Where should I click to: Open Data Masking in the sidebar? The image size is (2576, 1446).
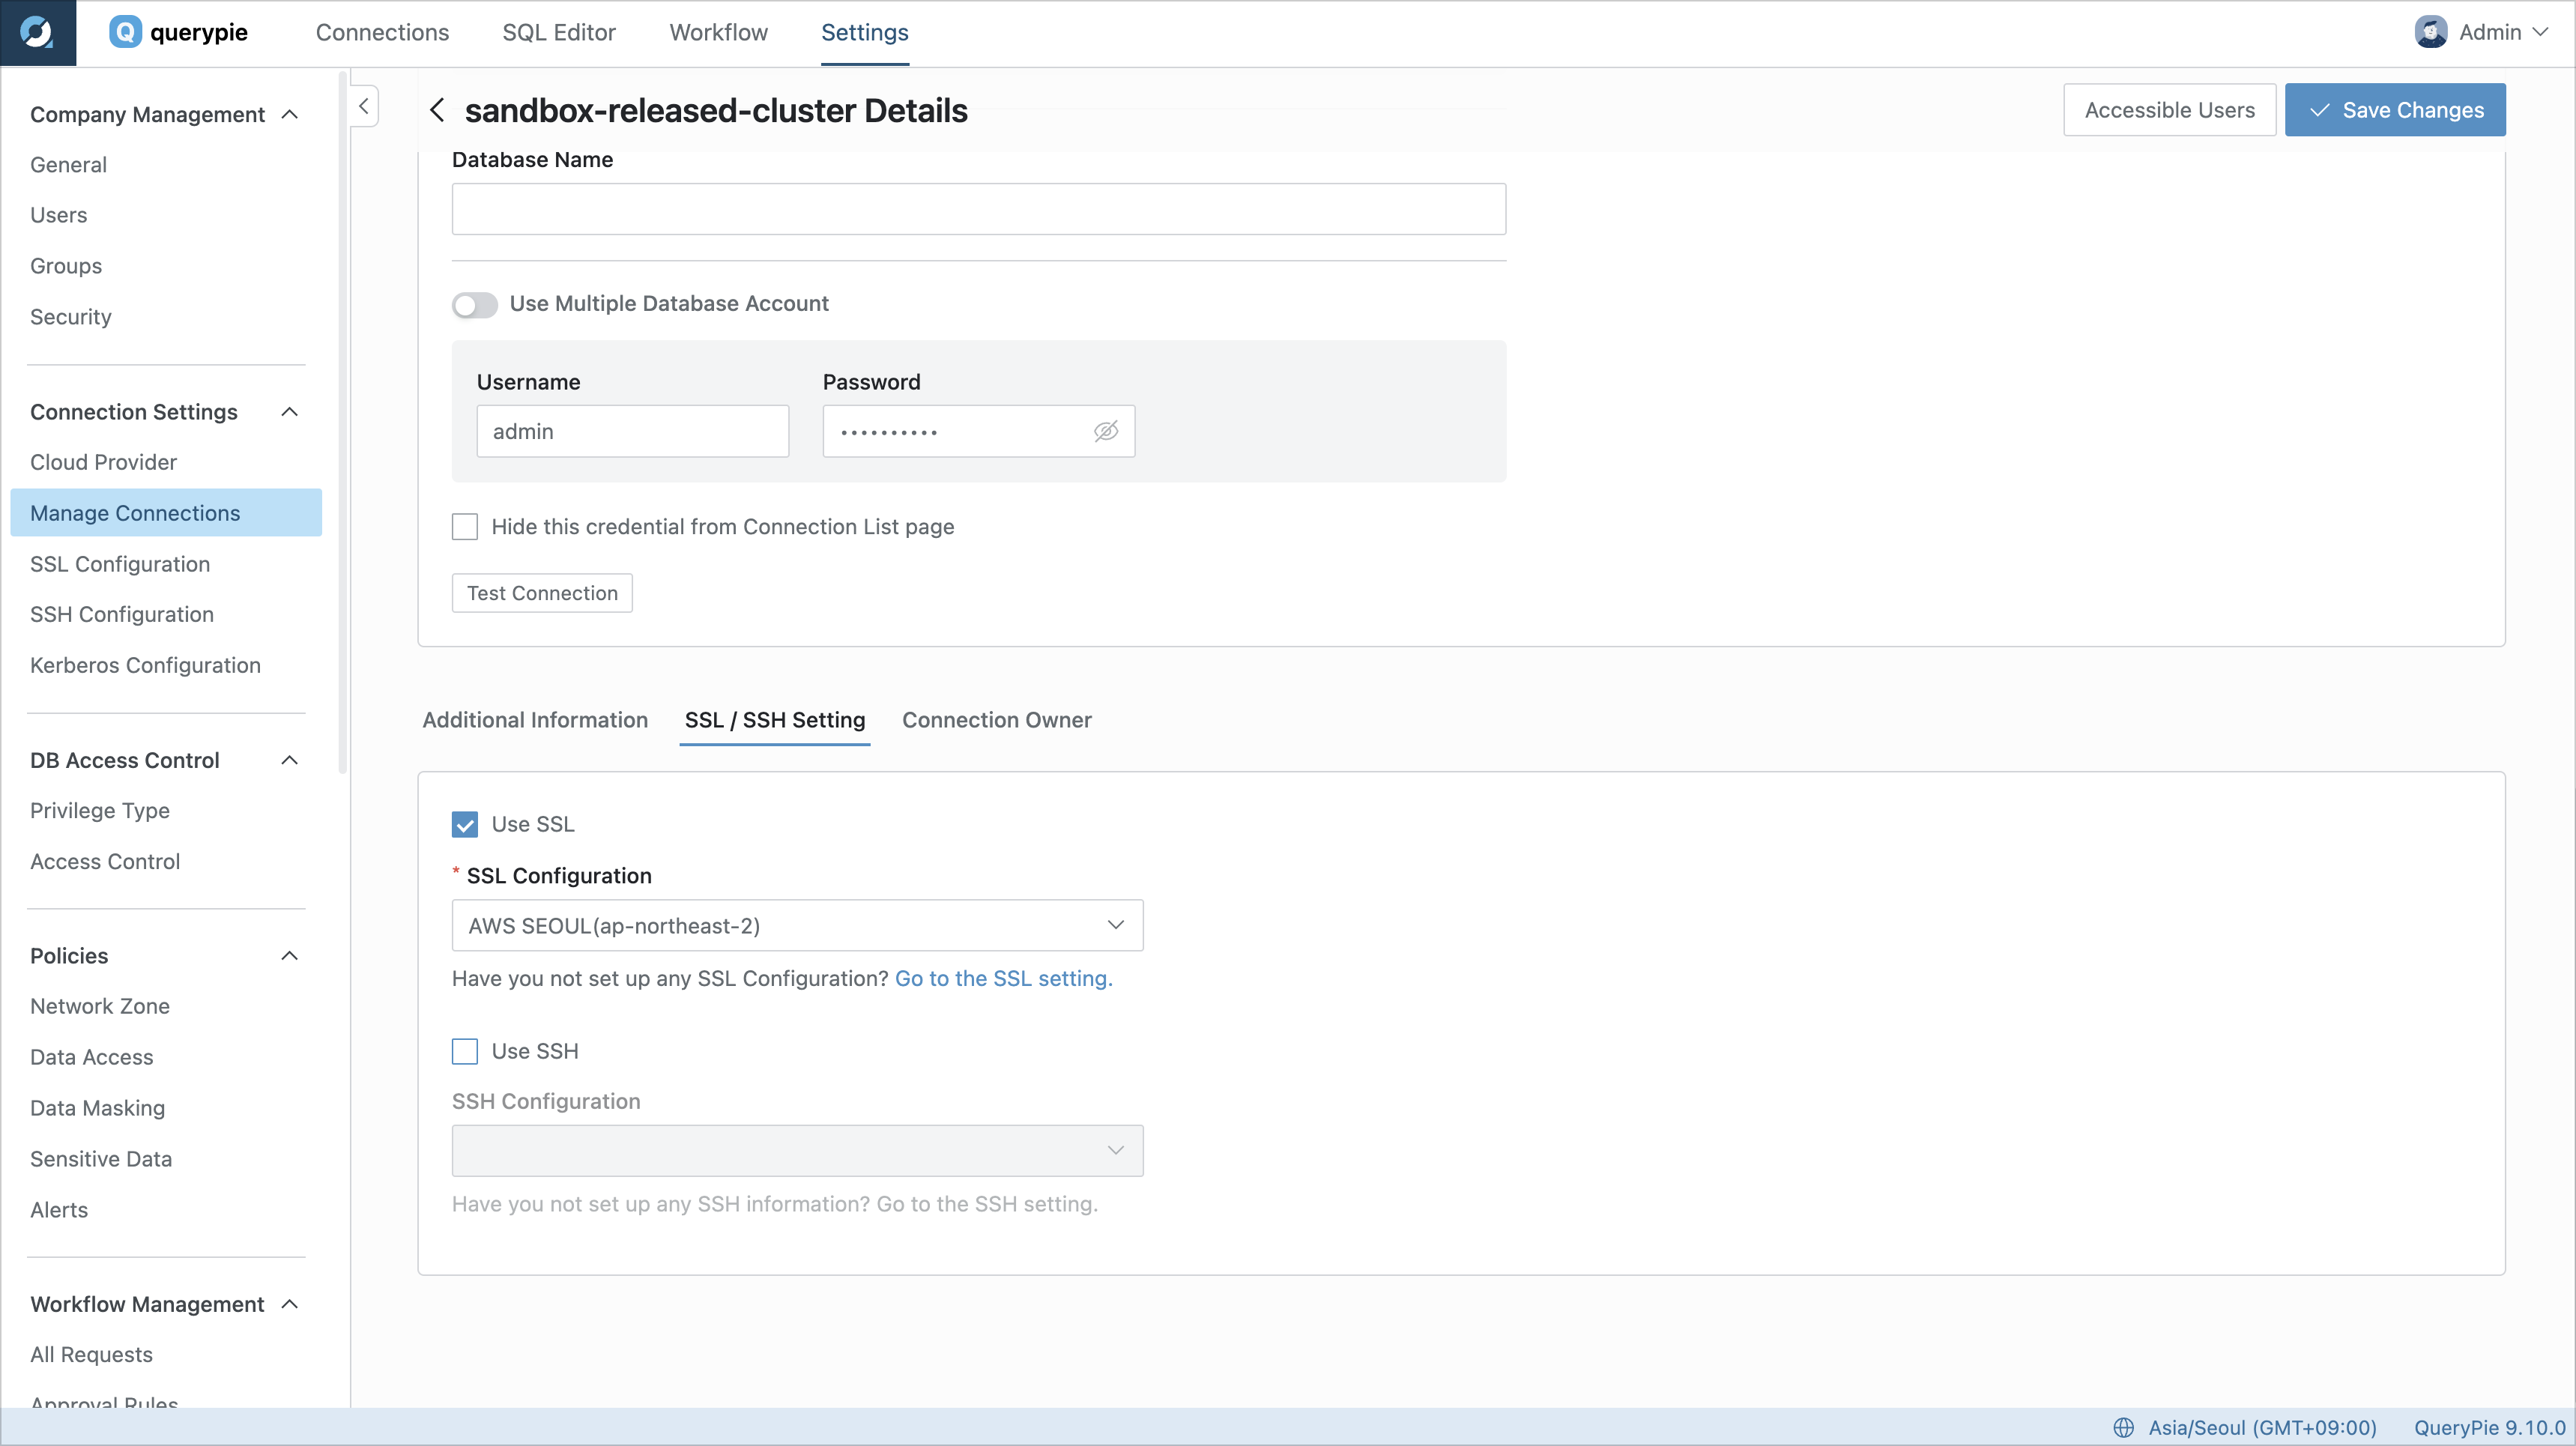pyautogui.click(x=97, y=1108)
